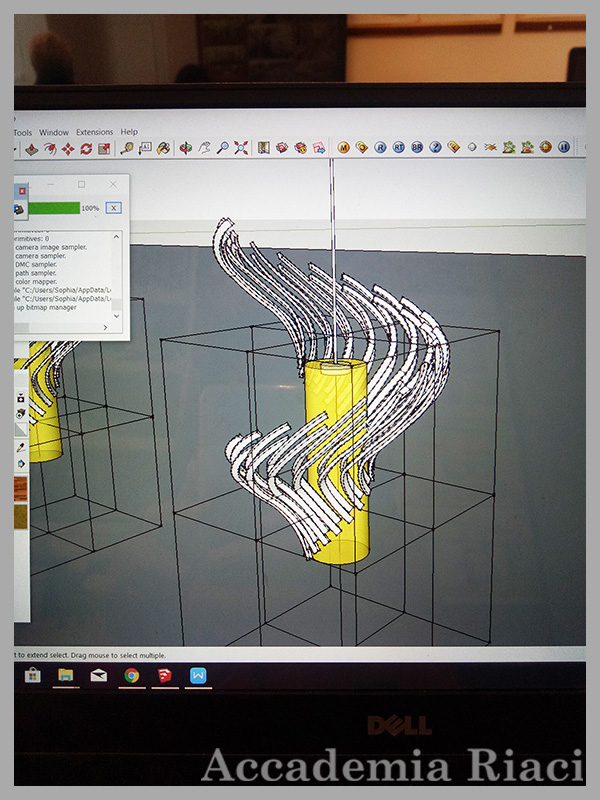The height and width of the screenshot is (800, 600).
Task: Open Google Chrome from taskbar
Action: click(132, 676)
